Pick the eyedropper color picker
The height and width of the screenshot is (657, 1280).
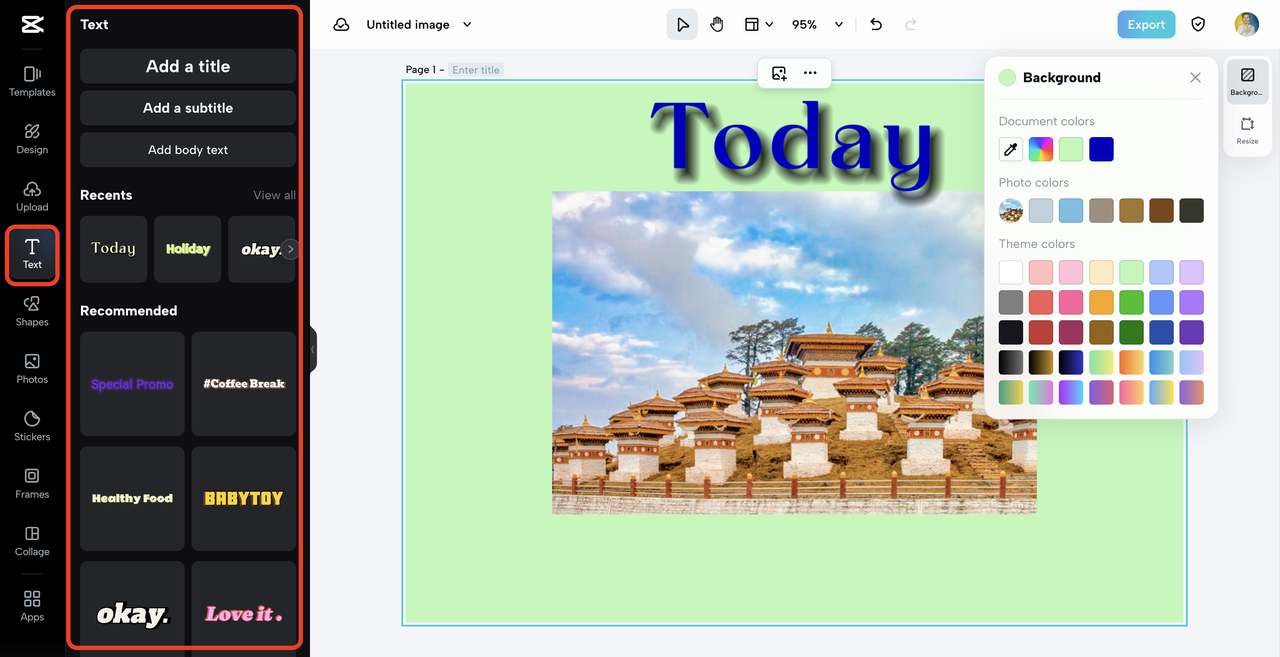(1011, 150)
